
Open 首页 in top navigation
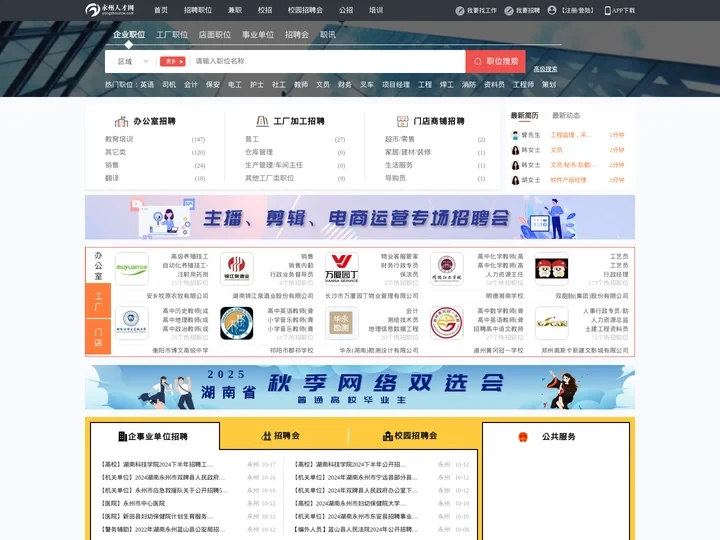pos(161,10)
